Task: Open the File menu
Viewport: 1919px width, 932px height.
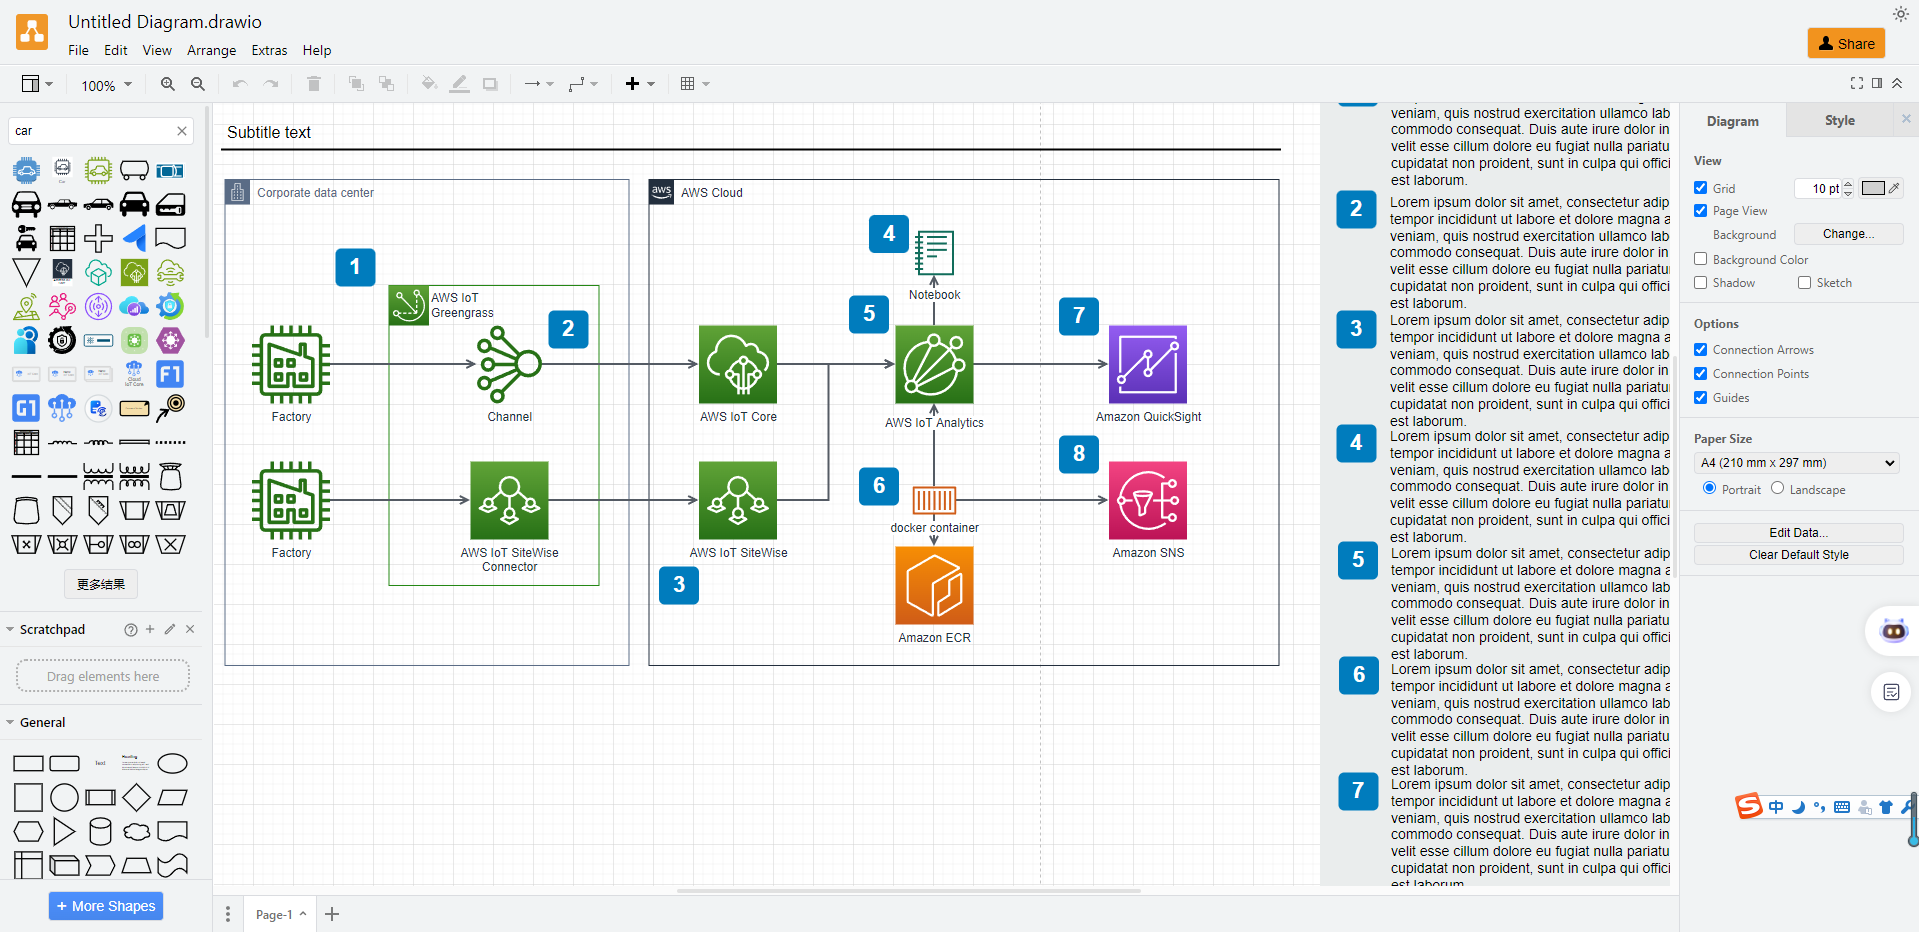Action: coord(78,50)
